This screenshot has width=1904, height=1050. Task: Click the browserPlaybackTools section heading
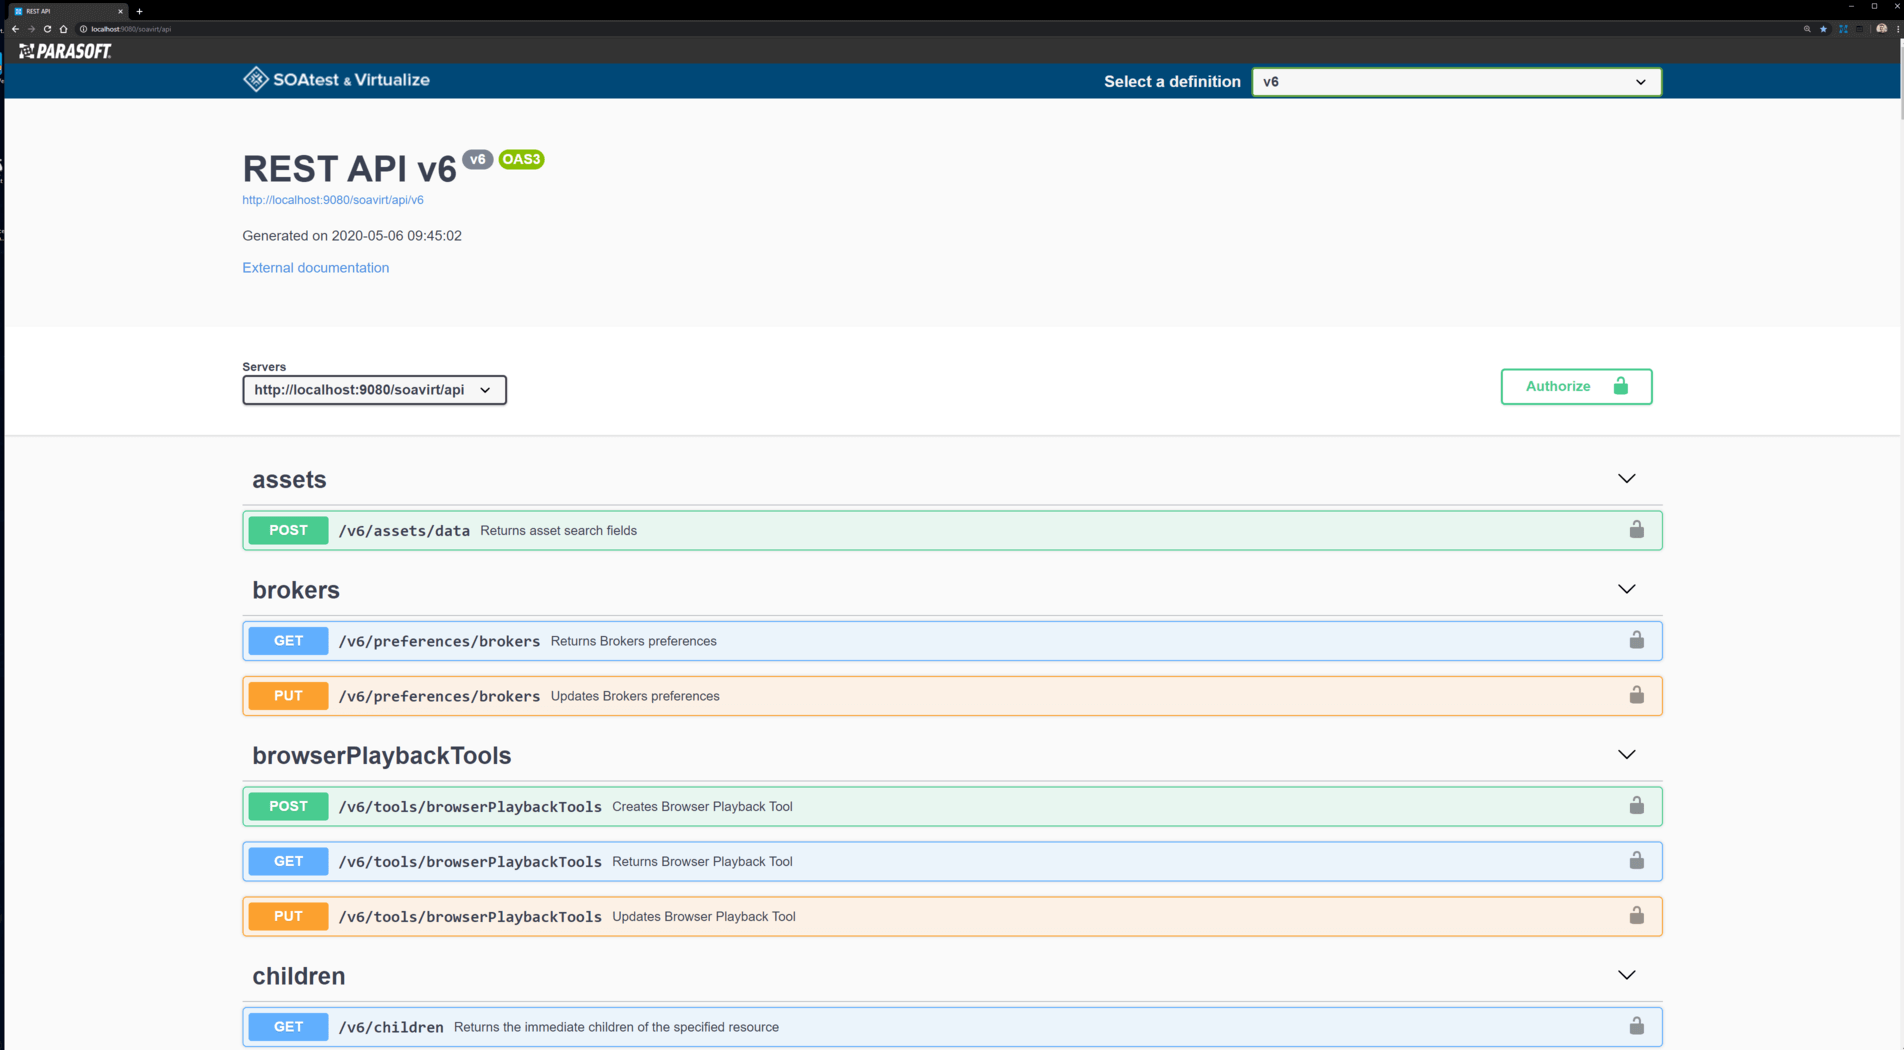(381, 756)
